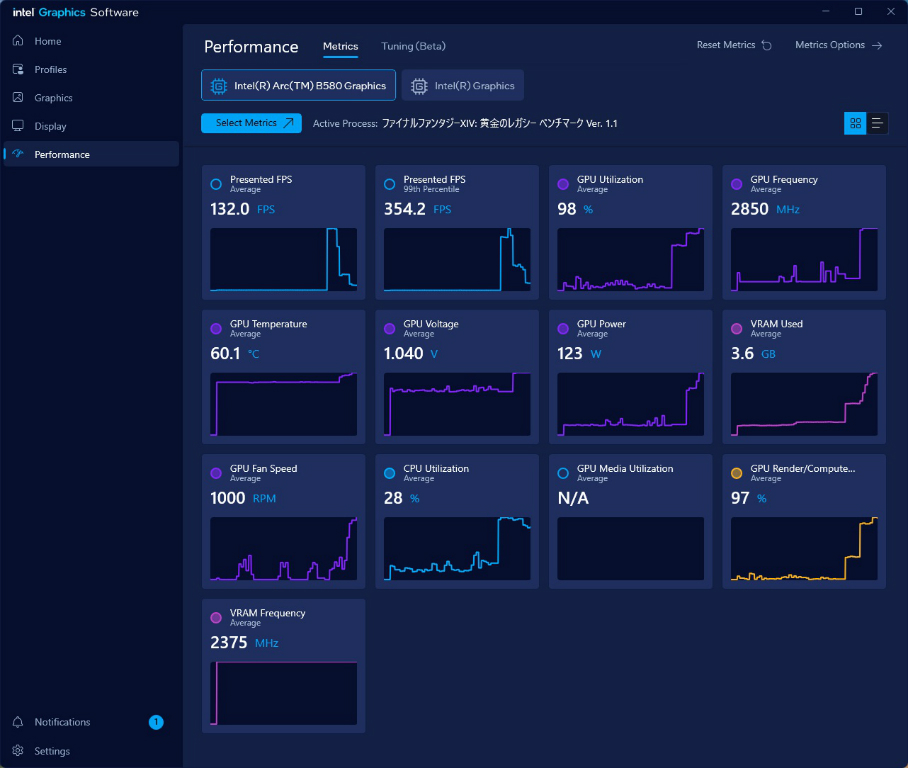Open the Settings gear in sidebar
Image resolution: width=908 pixels, height=768 pixels.
tap(18, 751)
